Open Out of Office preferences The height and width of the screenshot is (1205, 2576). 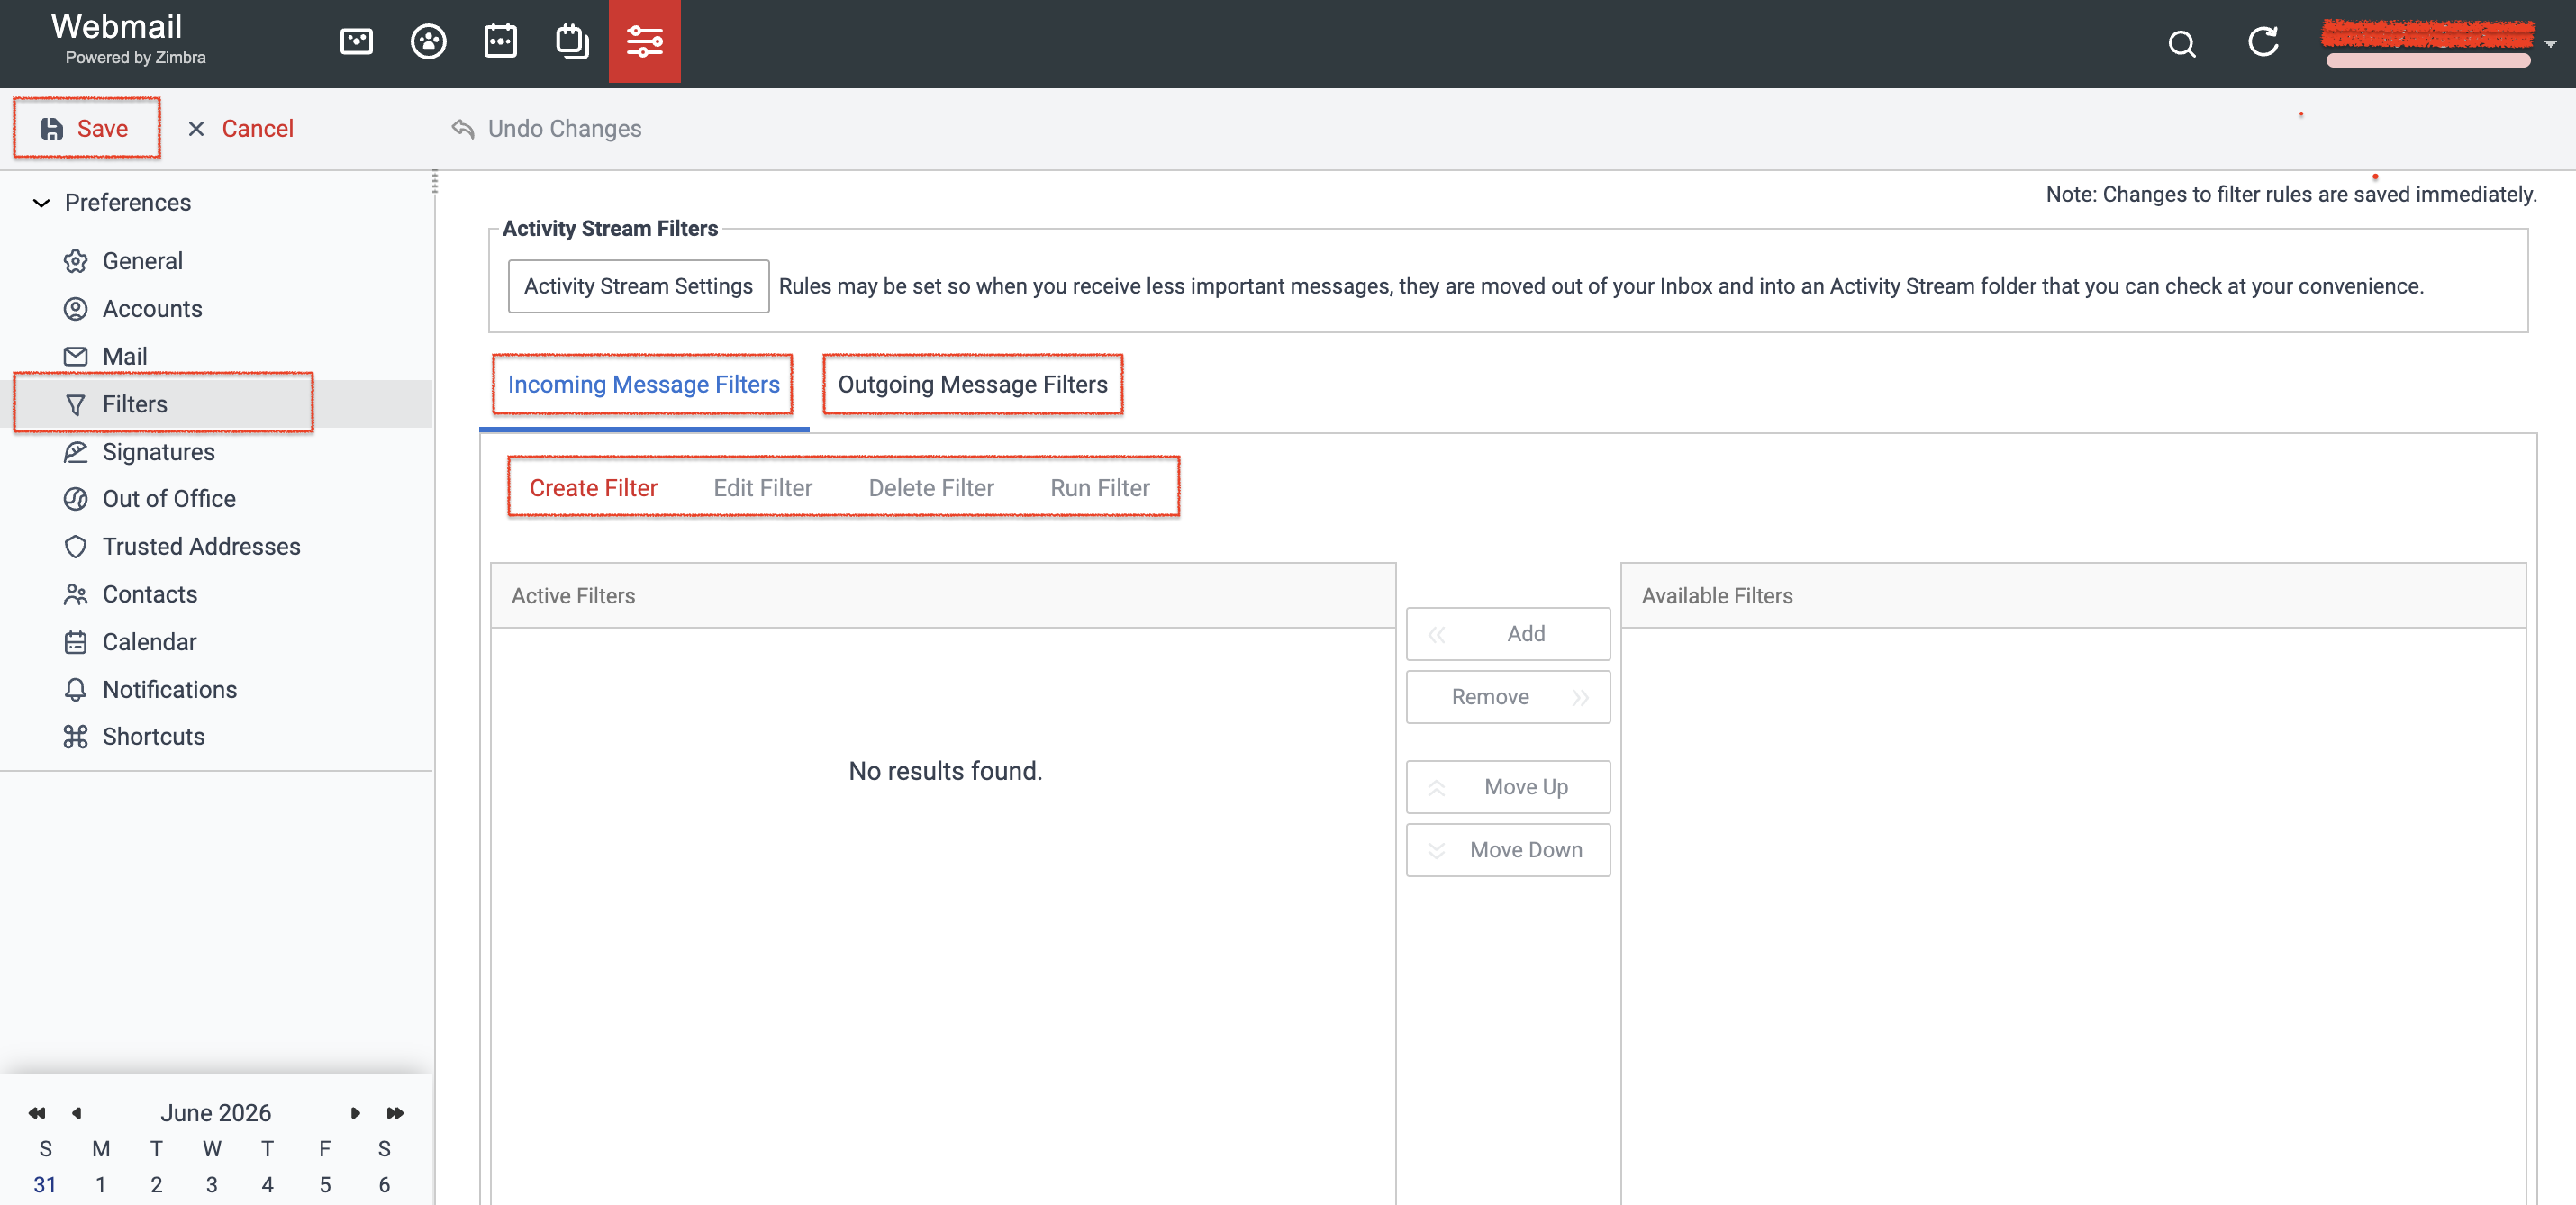point(169,498)
